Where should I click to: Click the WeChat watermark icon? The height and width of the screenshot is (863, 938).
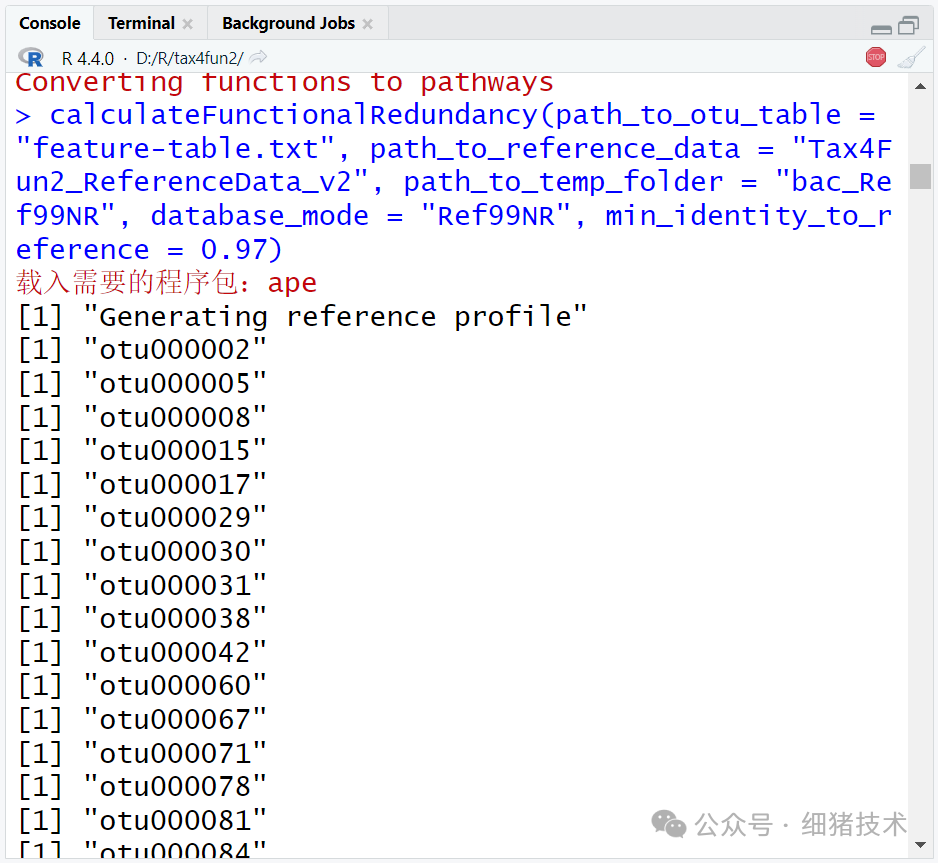pos(668,824)
